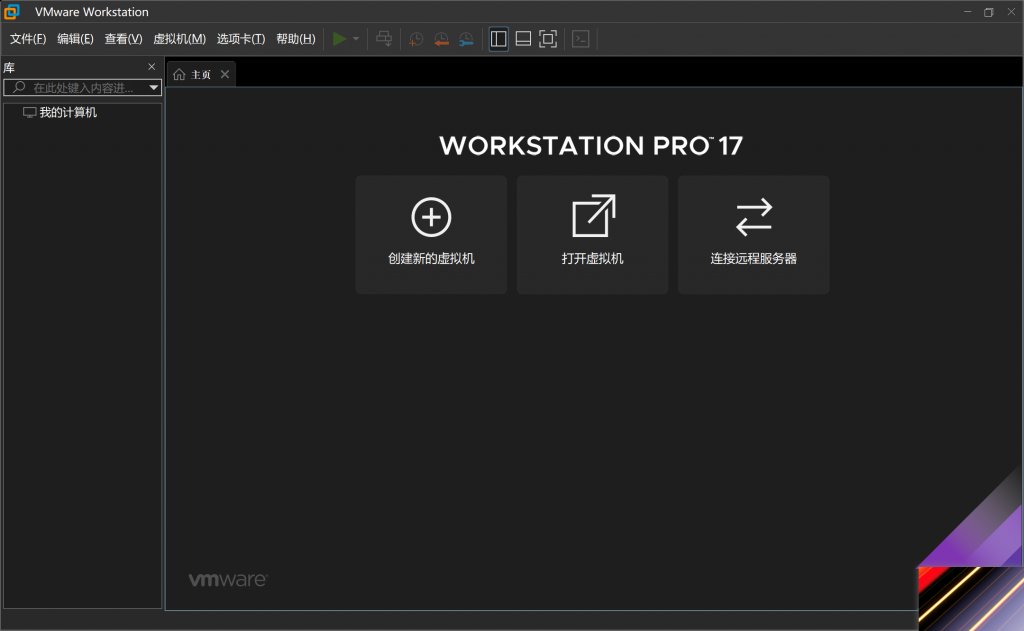1024x631 pixels.
Task: Click 打开虚拟机 card
Action: tap(592, 235)
